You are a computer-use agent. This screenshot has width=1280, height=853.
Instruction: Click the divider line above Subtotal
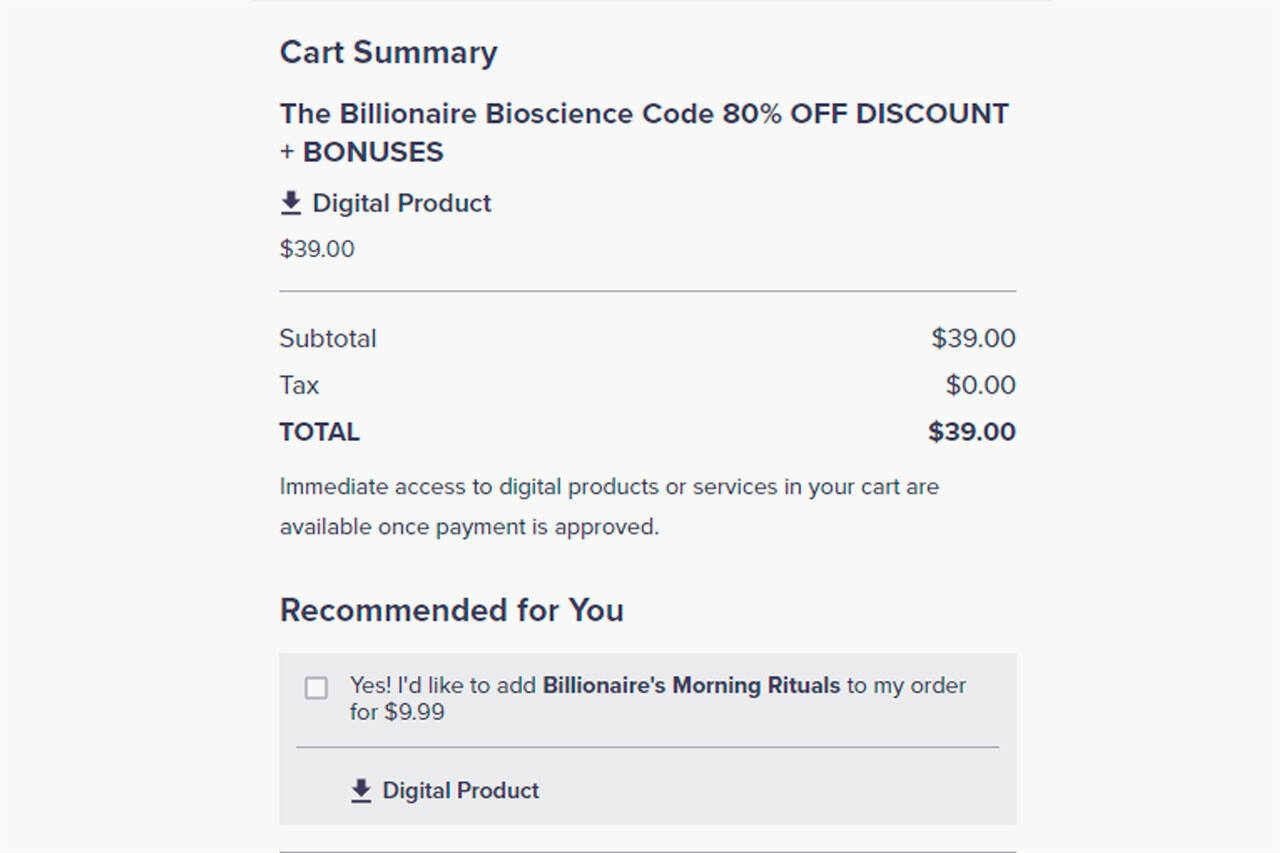tap(647, 291)
